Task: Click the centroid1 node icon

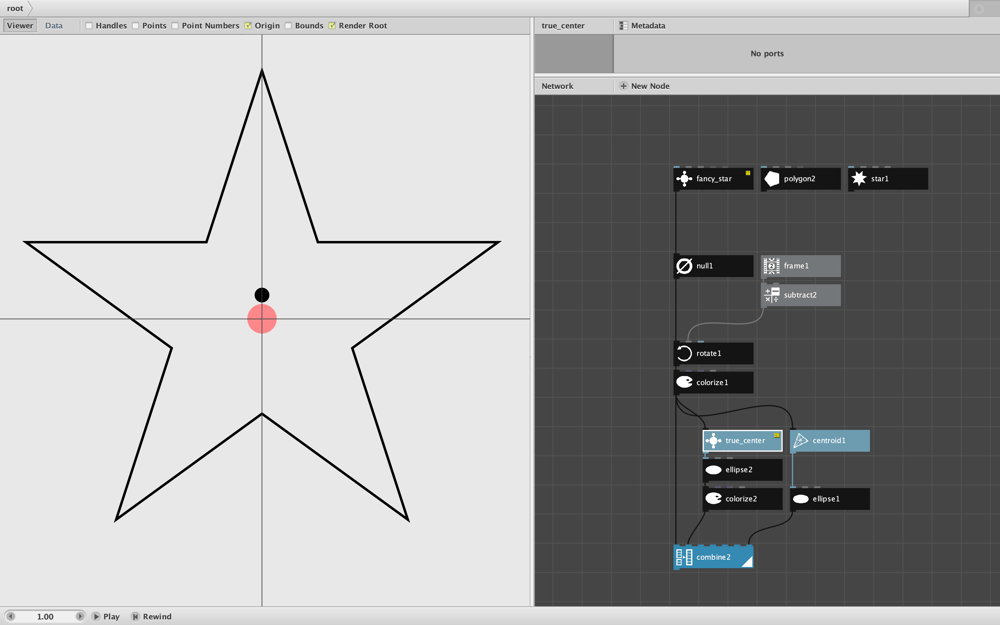Action: coord(800,441)
